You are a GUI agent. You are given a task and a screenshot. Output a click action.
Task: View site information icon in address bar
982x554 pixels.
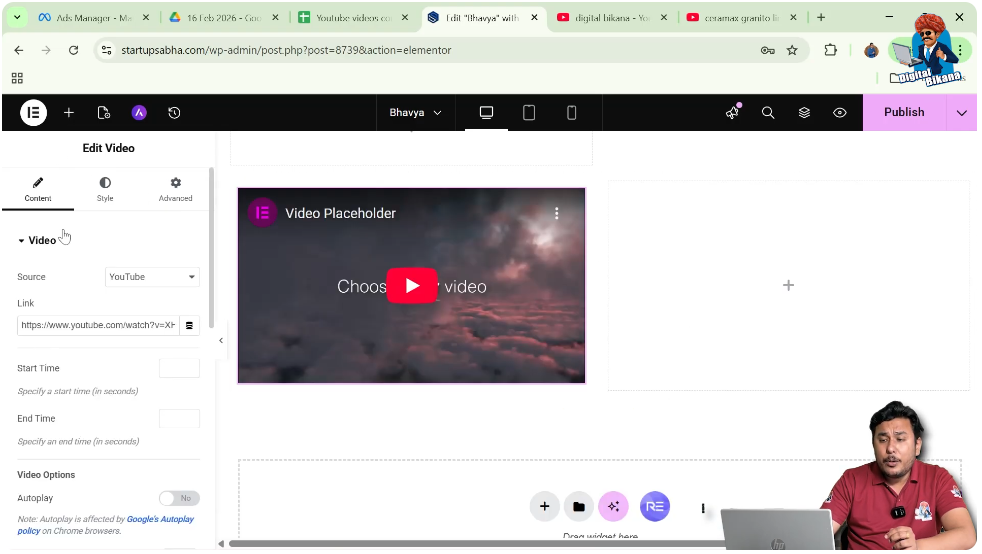pyautogui.click(x=107, y=50)
